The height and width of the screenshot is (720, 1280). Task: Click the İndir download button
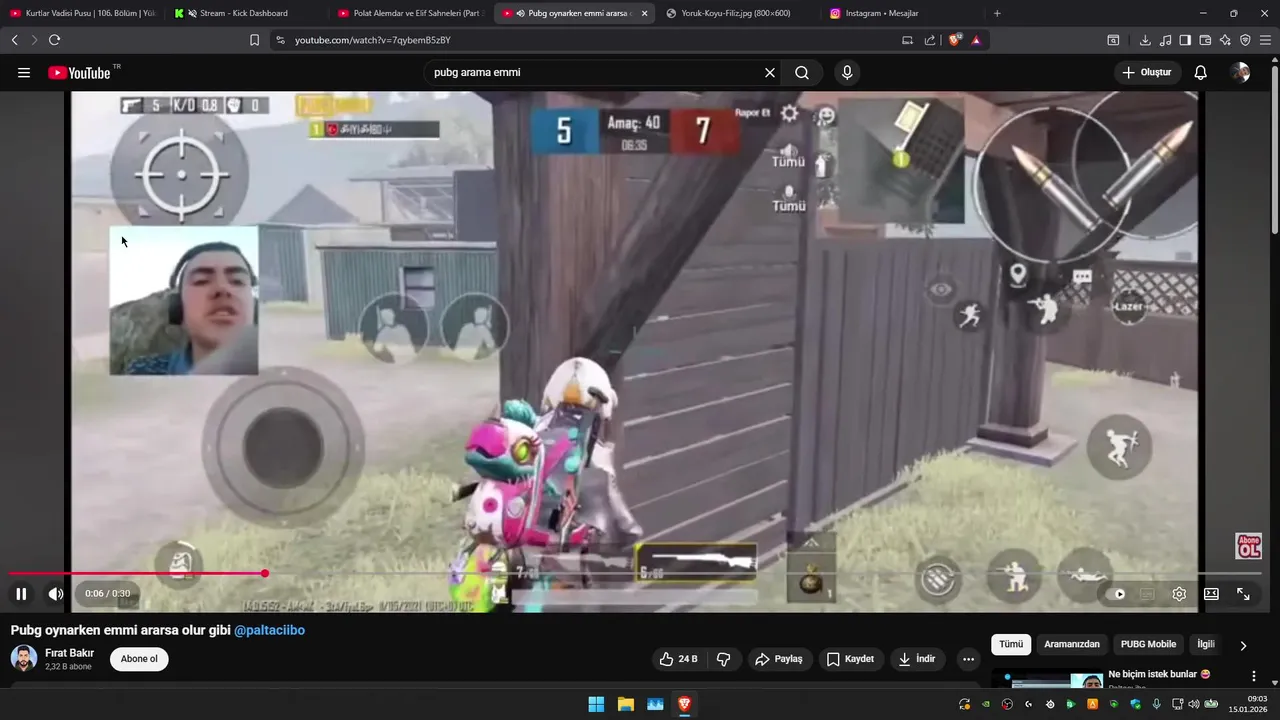pyautogui.click(x=917, y=659)
